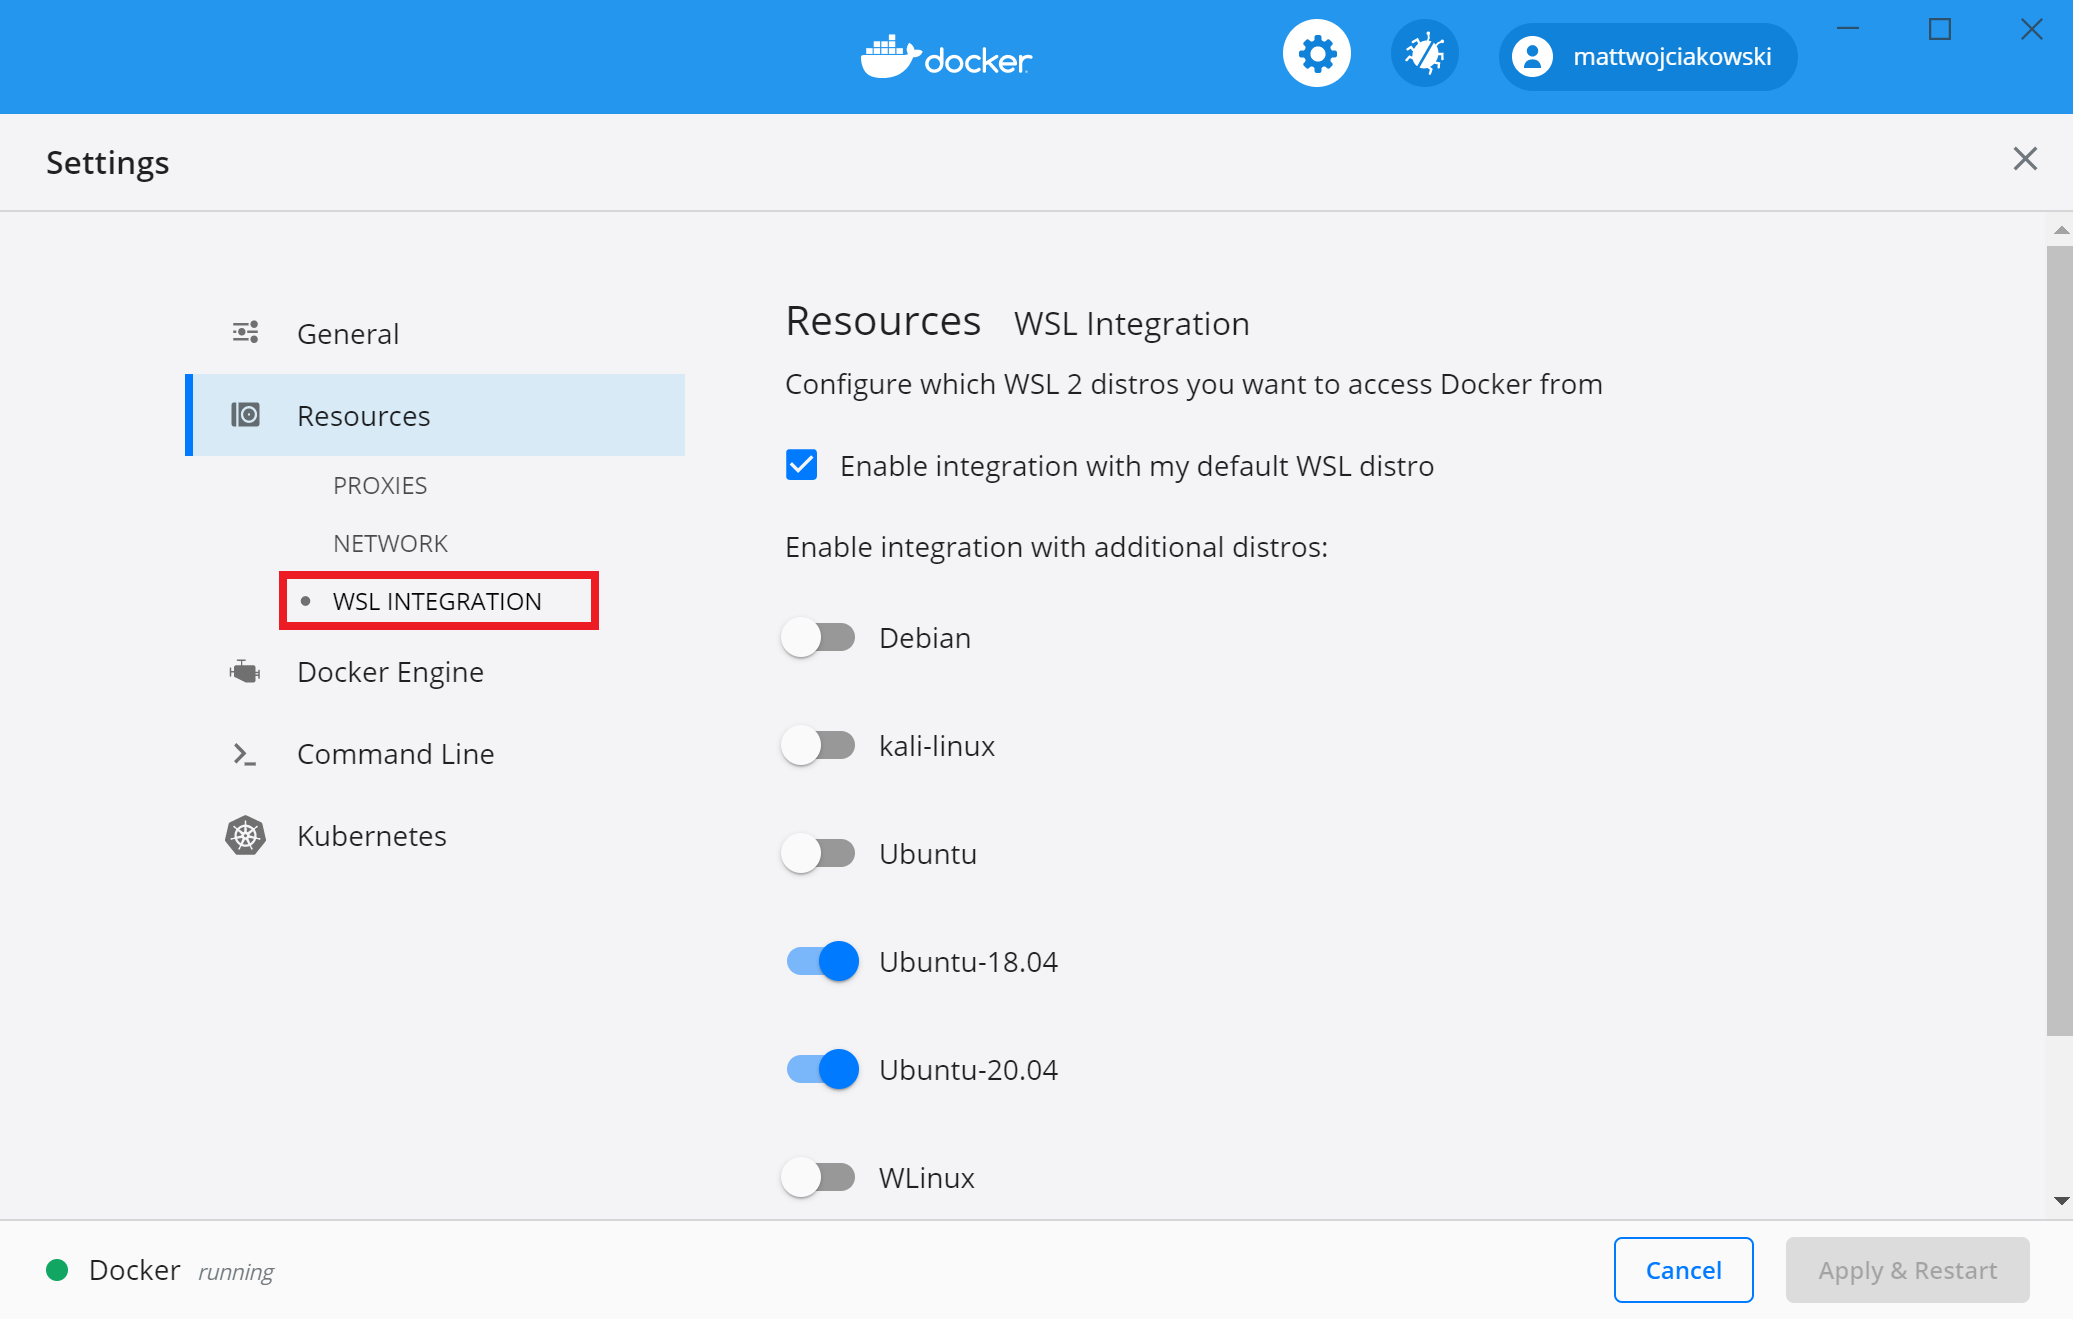Click the Command Line settings icon
Image resolution: width=2073 pixels, height=1319 pixels.
(245, 754)
